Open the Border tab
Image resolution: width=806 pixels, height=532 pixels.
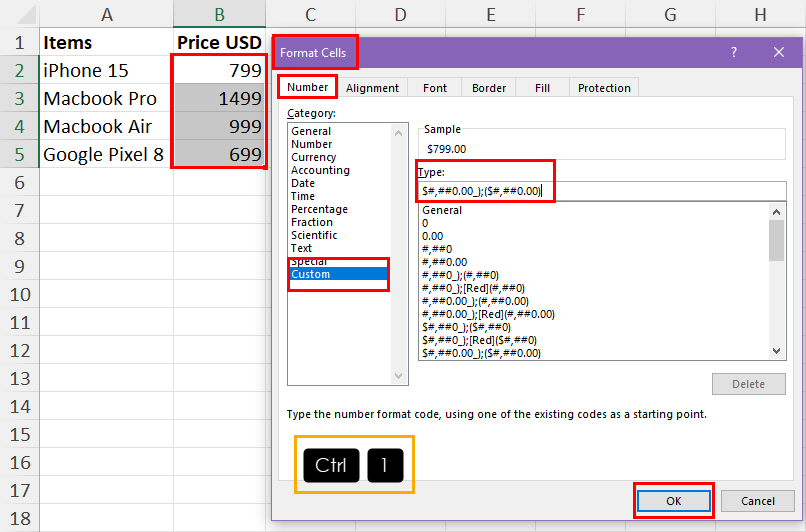click(489, 88)
